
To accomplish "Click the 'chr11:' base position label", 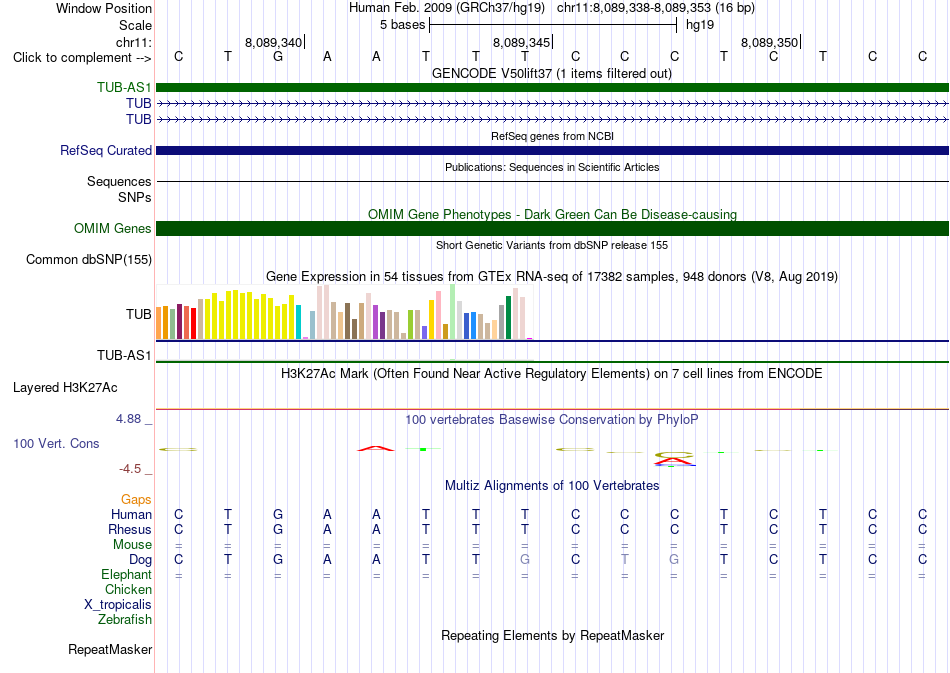I will (x=133, y=42).
